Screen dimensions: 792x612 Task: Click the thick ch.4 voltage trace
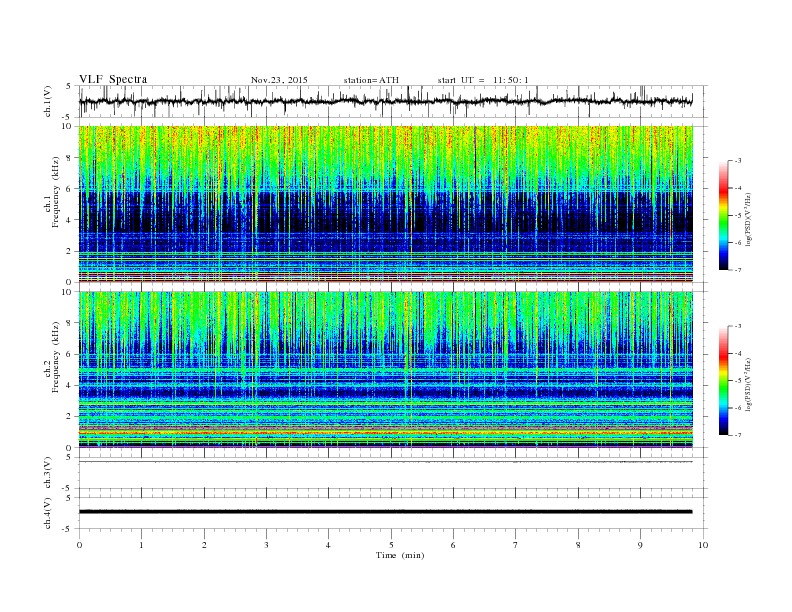click(x=385, y=512)
